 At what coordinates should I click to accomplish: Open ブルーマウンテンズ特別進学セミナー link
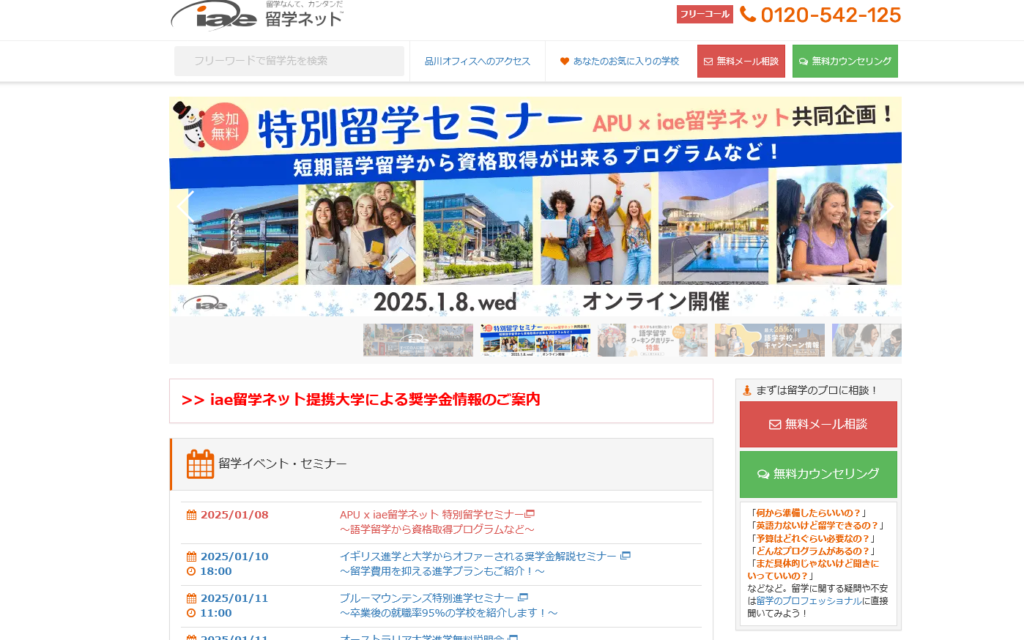pyautogui.click(x=426, y=598)
